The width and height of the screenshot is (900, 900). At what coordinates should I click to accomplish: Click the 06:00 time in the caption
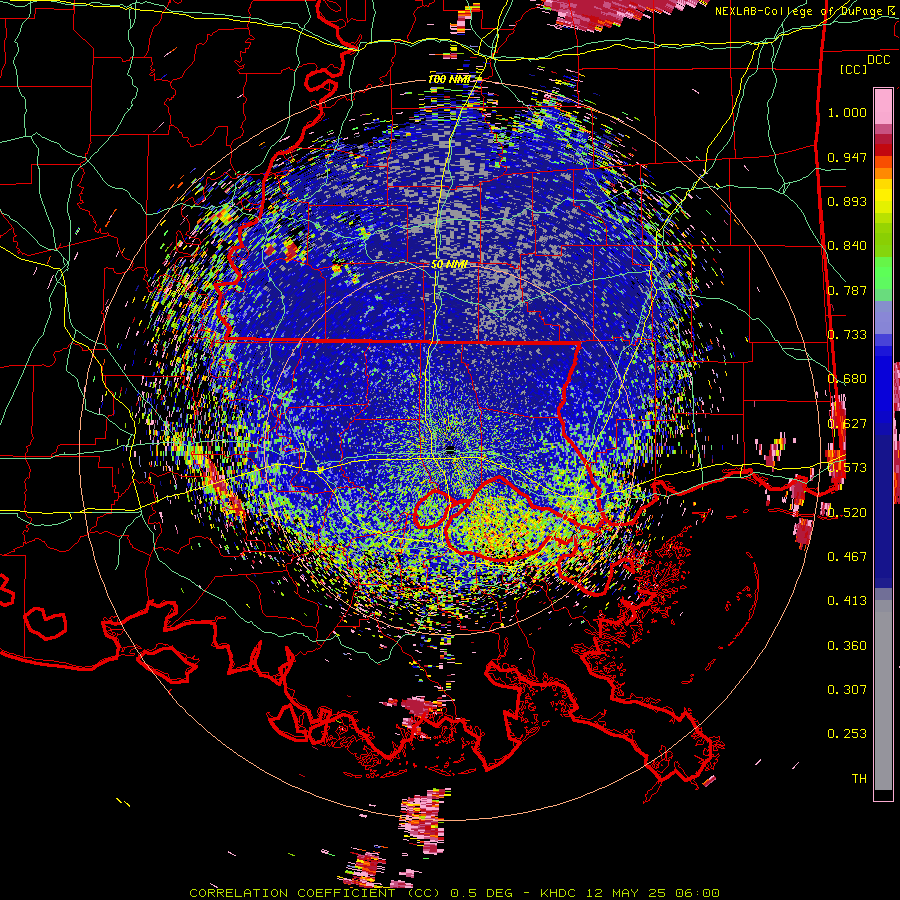click(x=697, y=893)
